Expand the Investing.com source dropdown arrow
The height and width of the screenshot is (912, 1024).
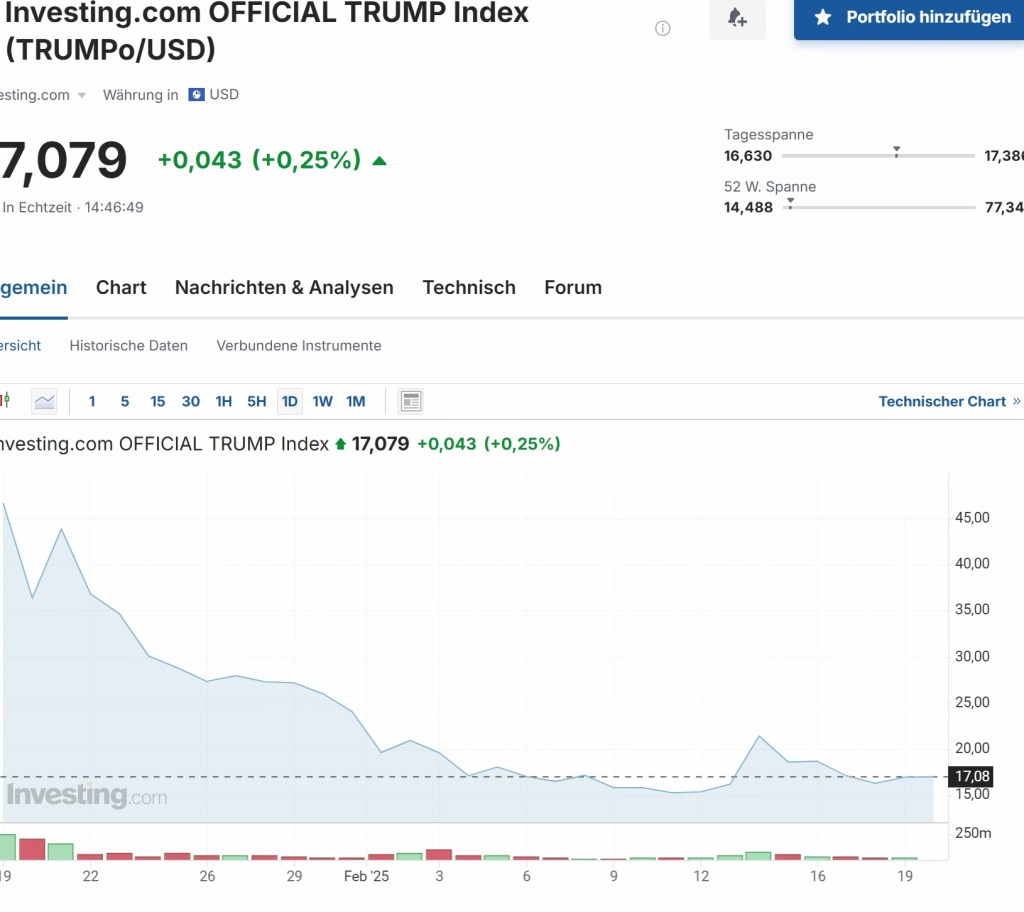(82, 96)
